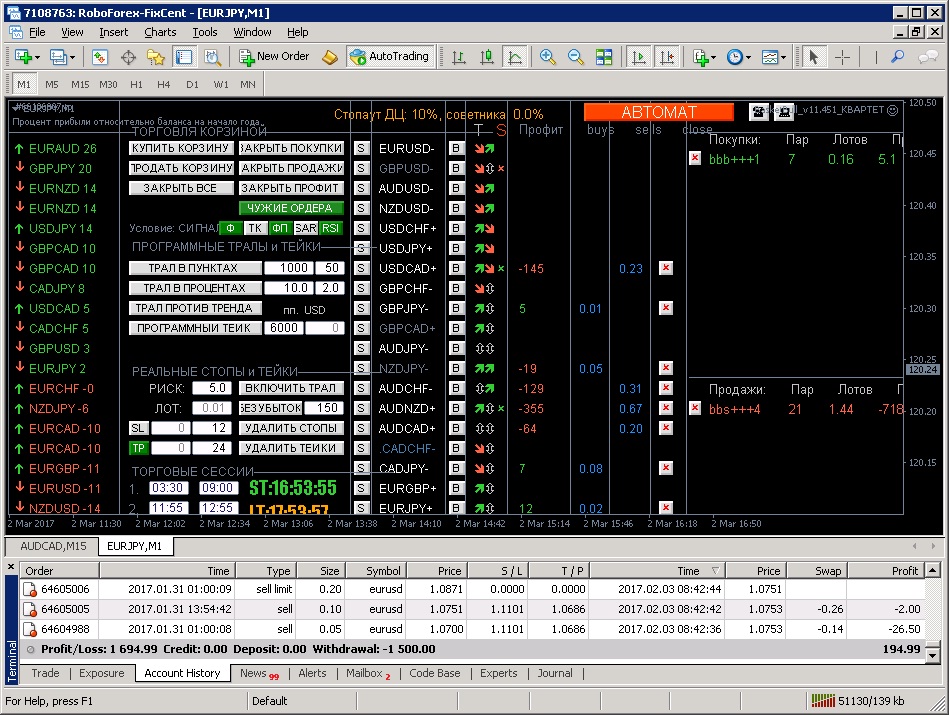Toggle the RSI signal condition
The width and height of the screenshot is (949, 715).
[331, 228]
